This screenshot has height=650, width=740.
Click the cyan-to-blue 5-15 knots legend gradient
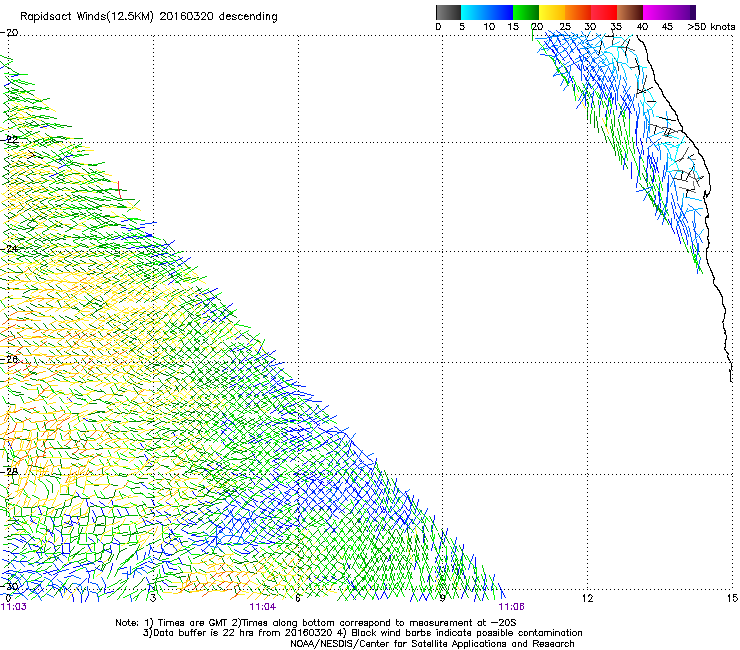point(487,12)
